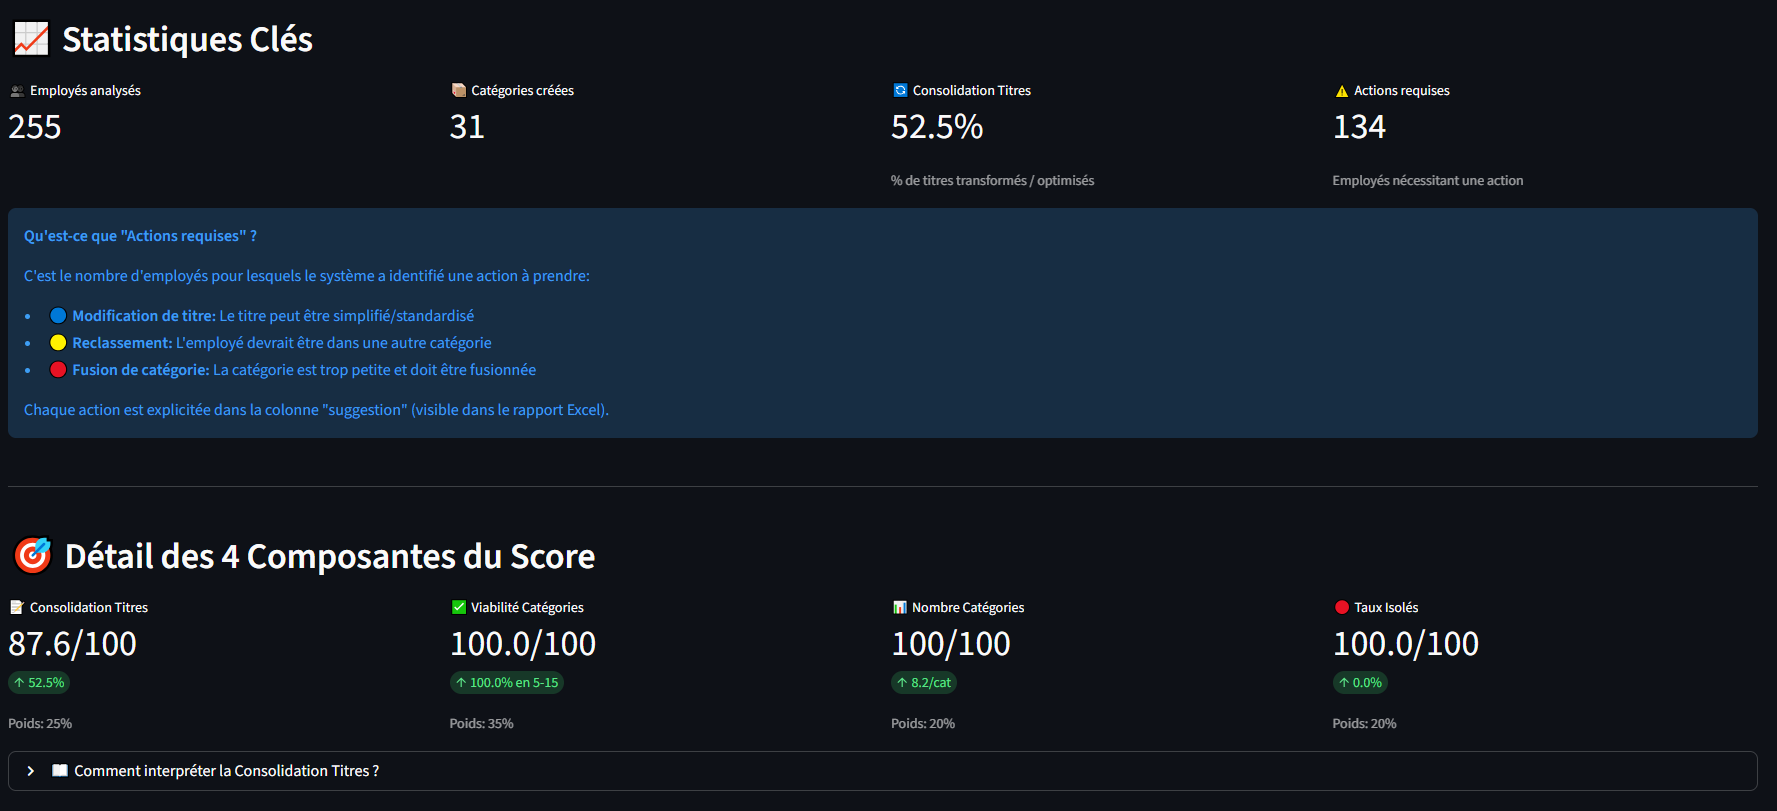Image resolution: width=1777 pixels, height=811 pixels.
Task: Expand the Comment interpréter la Consolidation Titres section
Action: click(226, 771)
